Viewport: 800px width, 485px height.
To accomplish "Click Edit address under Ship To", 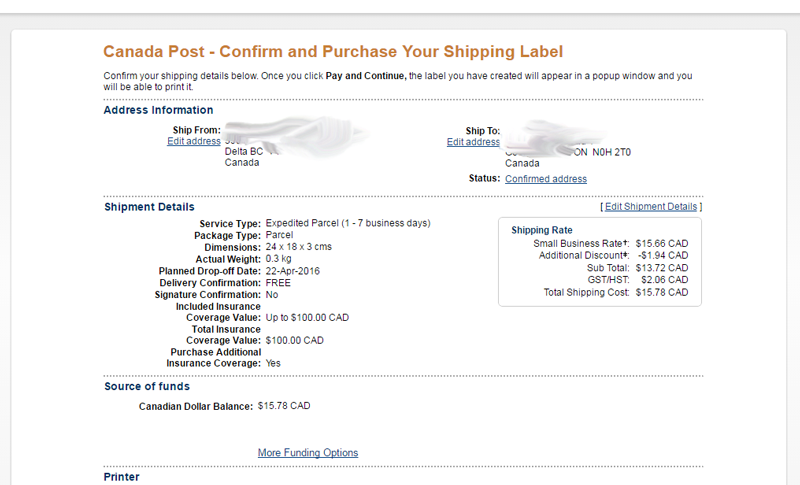I will [x=473, y=142].
